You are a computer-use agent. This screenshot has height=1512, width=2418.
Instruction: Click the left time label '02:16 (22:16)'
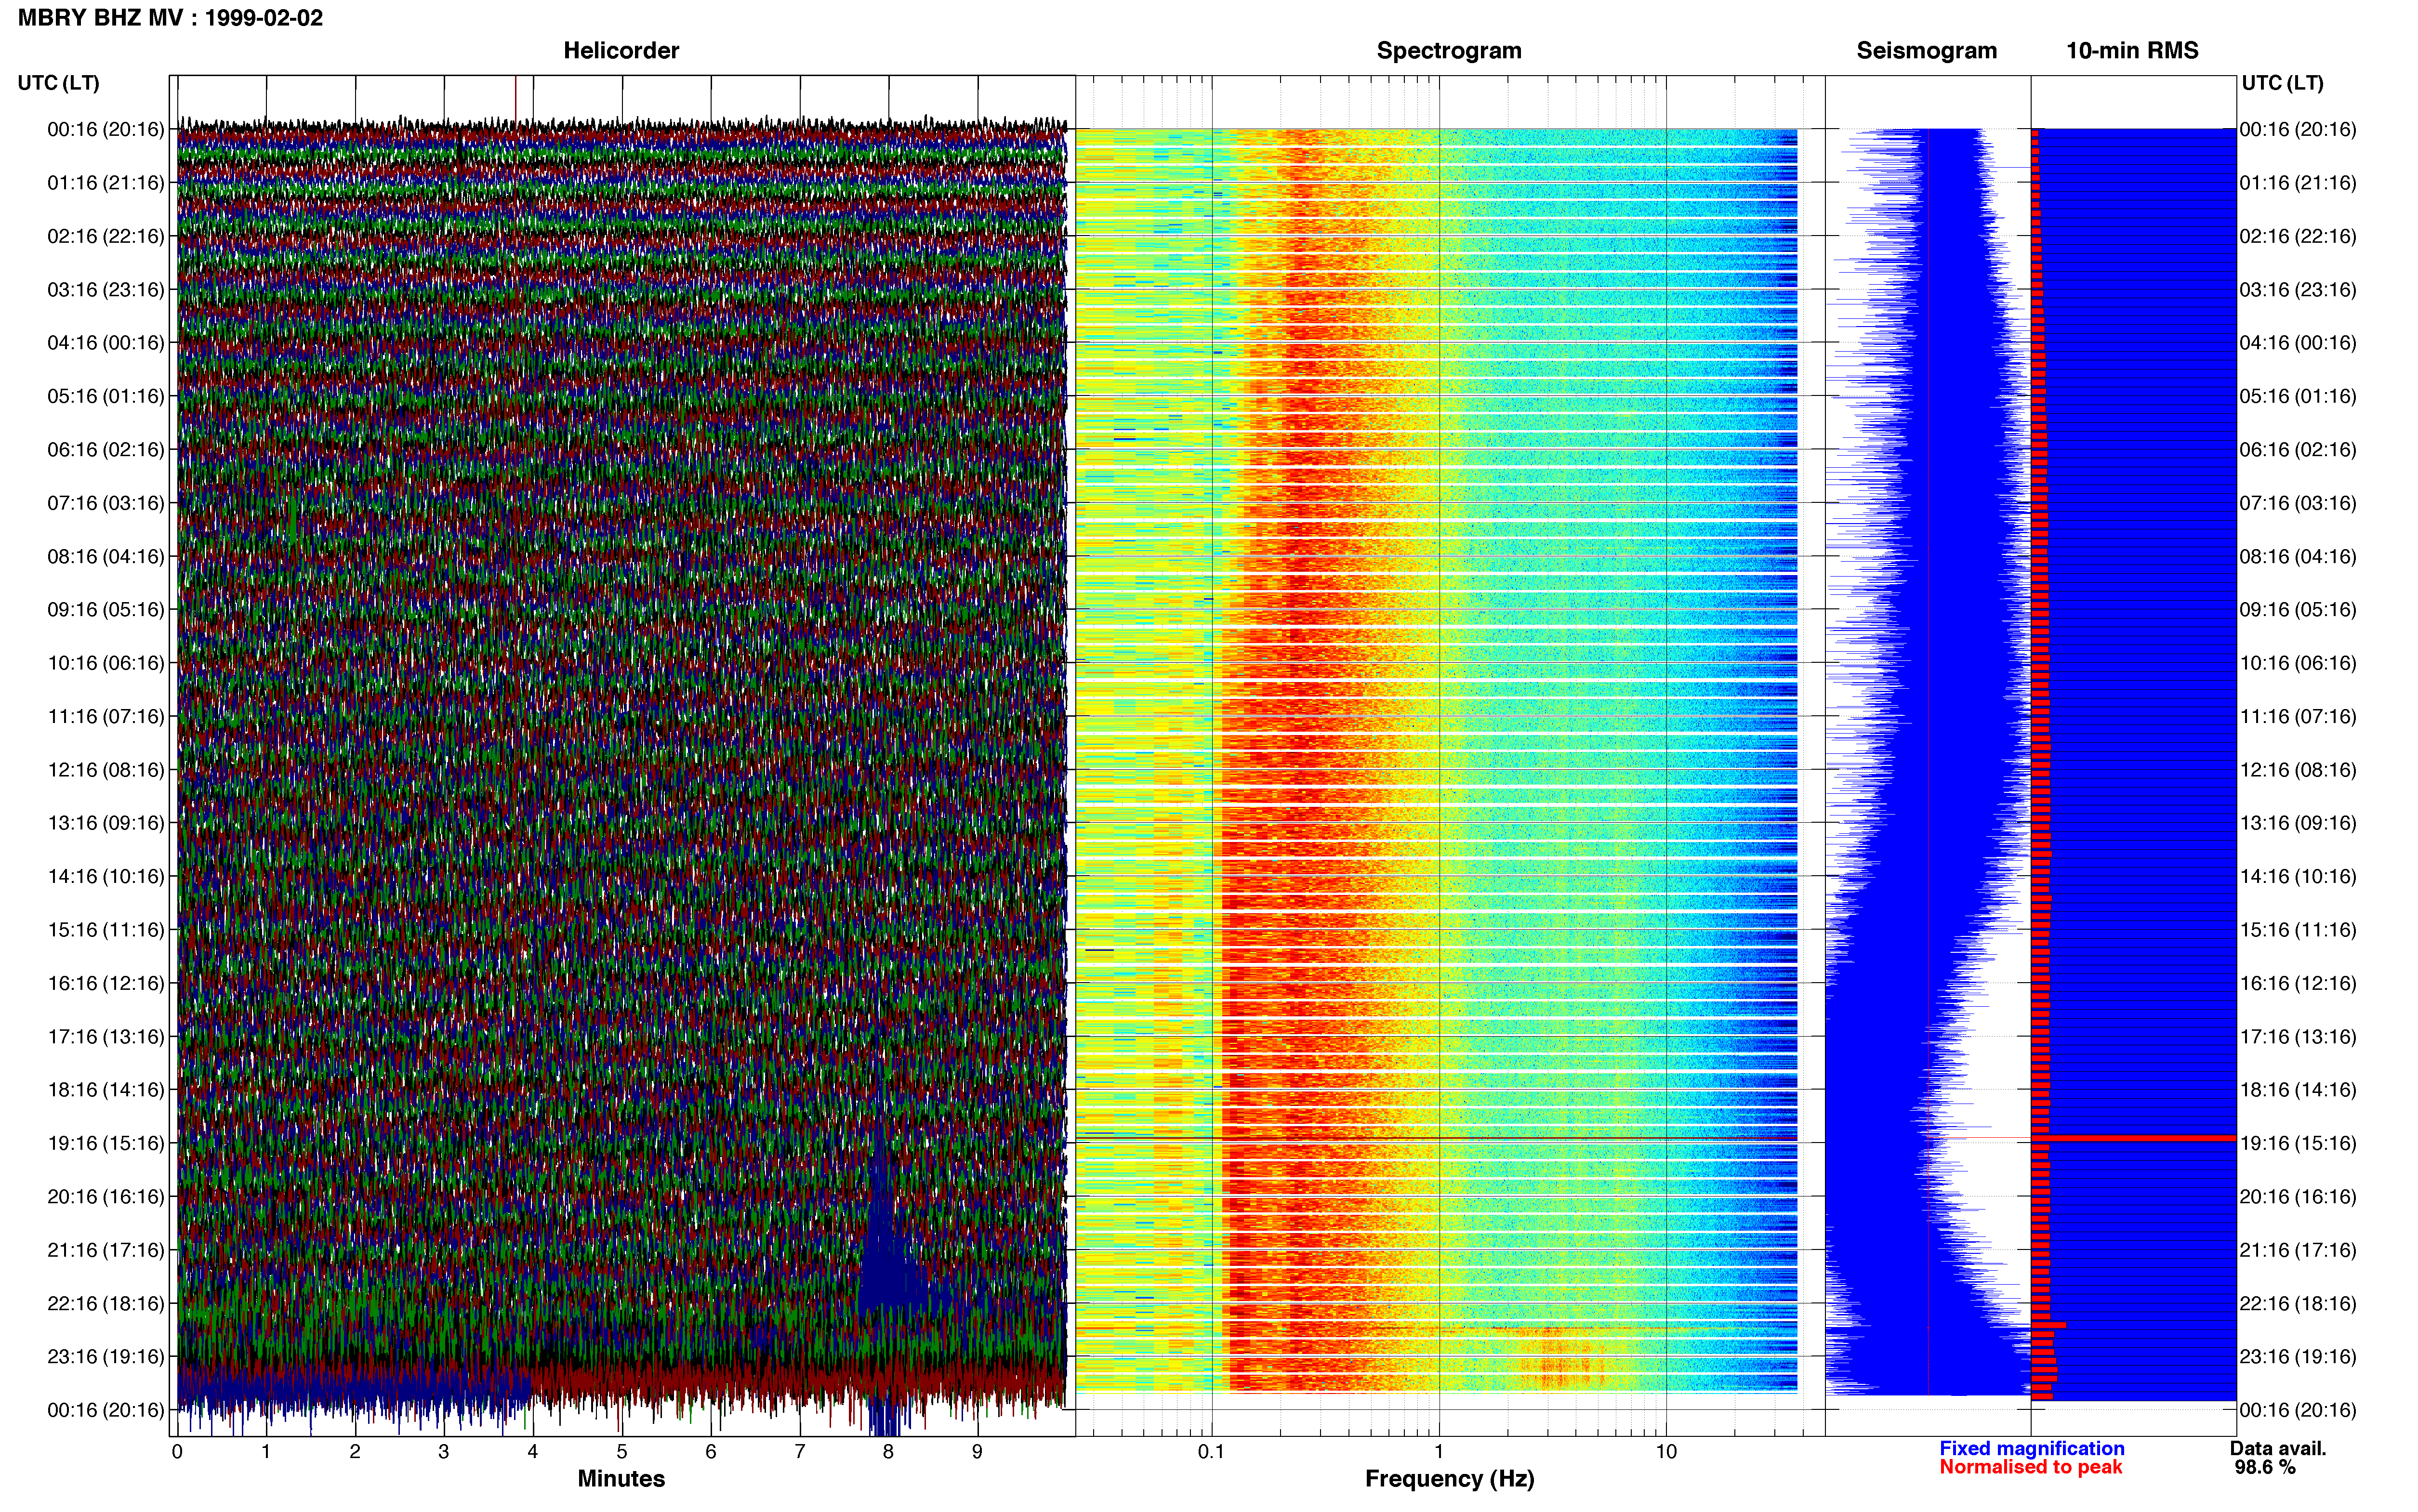point(105,236)
